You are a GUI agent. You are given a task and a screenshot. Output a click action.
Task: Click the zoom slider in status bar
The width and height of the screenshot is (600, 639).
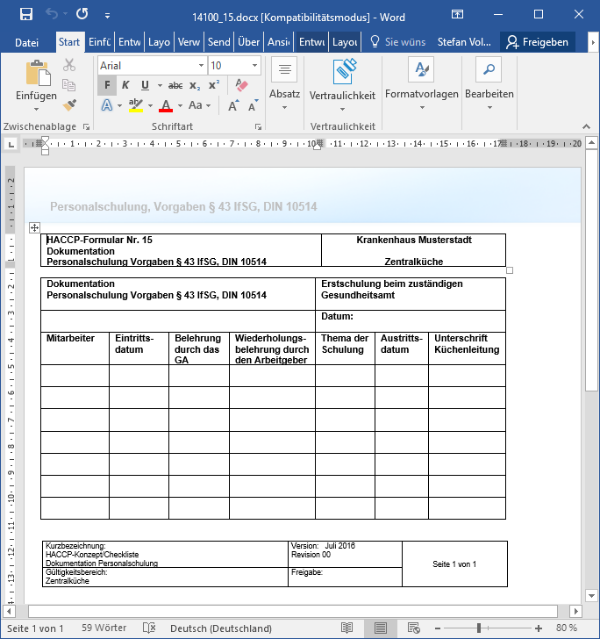tap(478, 628)
